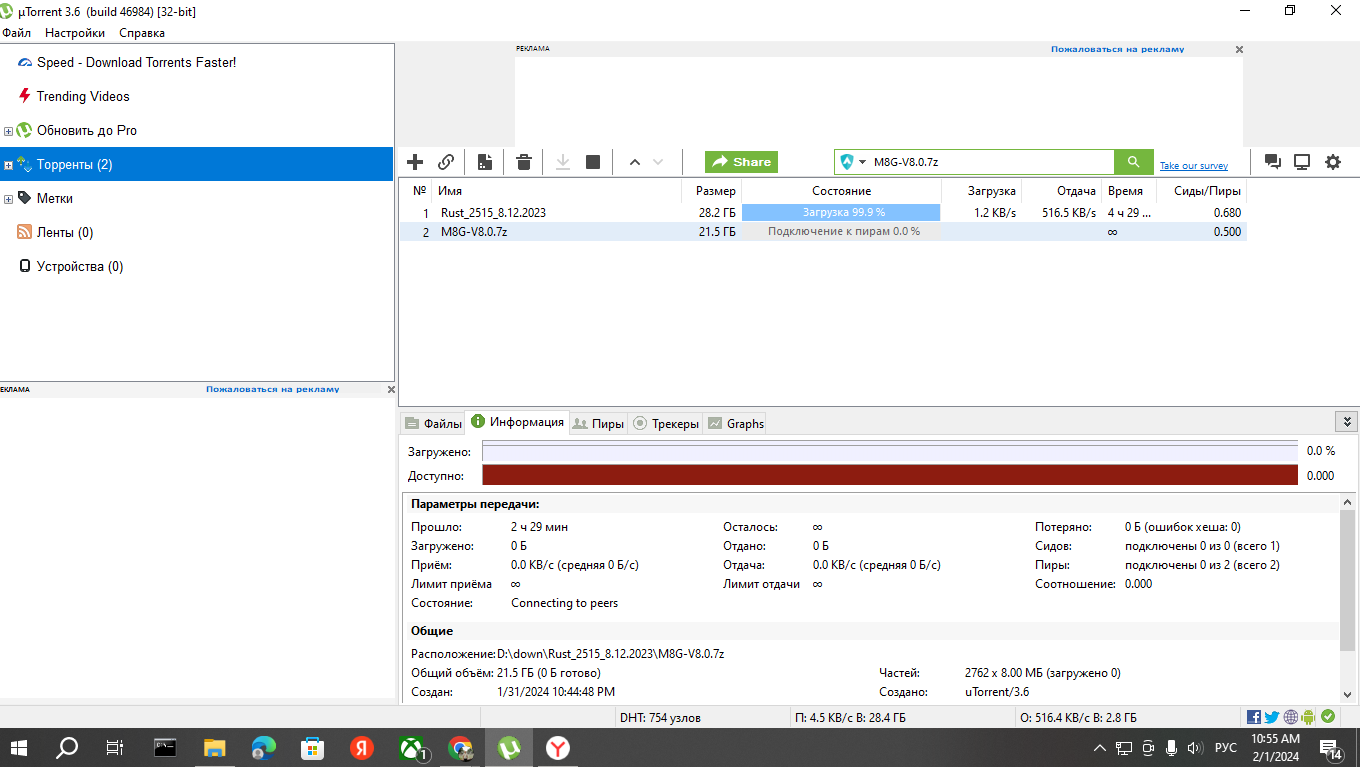Select Ленты (0) feeds in sidebar

tap(65, 232)
